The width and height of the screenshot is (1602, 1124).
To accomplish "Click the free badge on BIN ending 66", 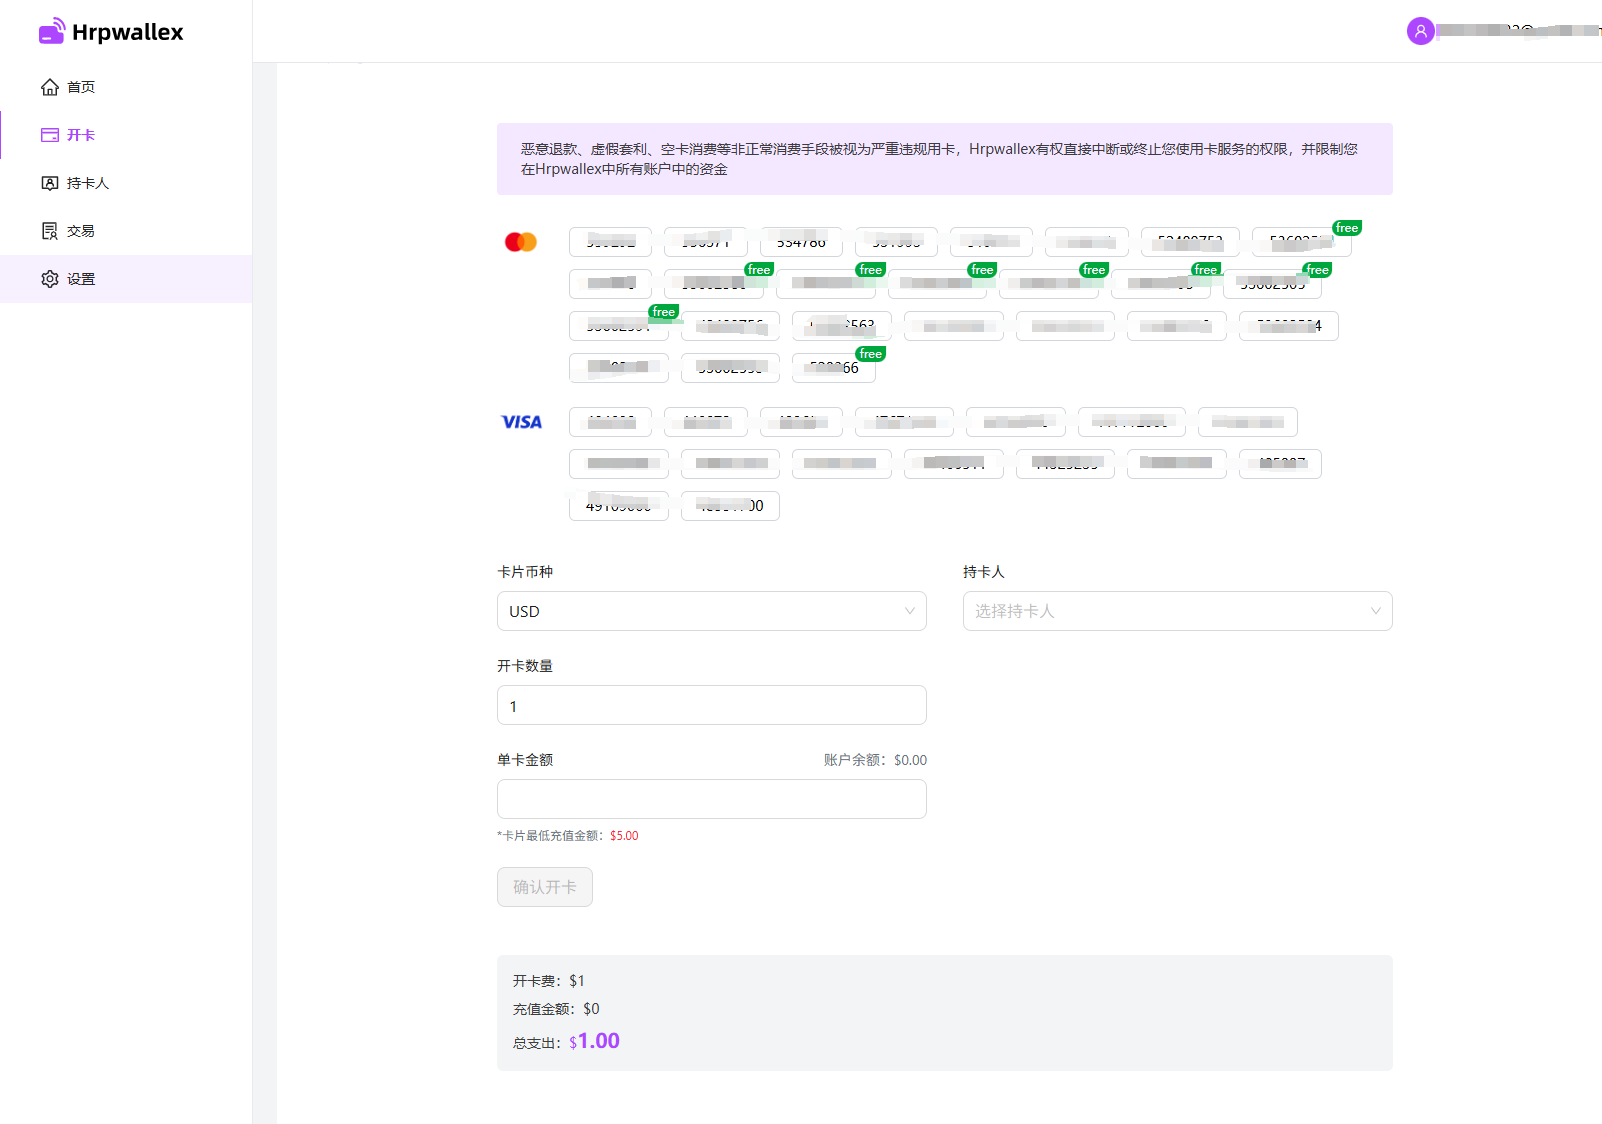I will (870, 354).
